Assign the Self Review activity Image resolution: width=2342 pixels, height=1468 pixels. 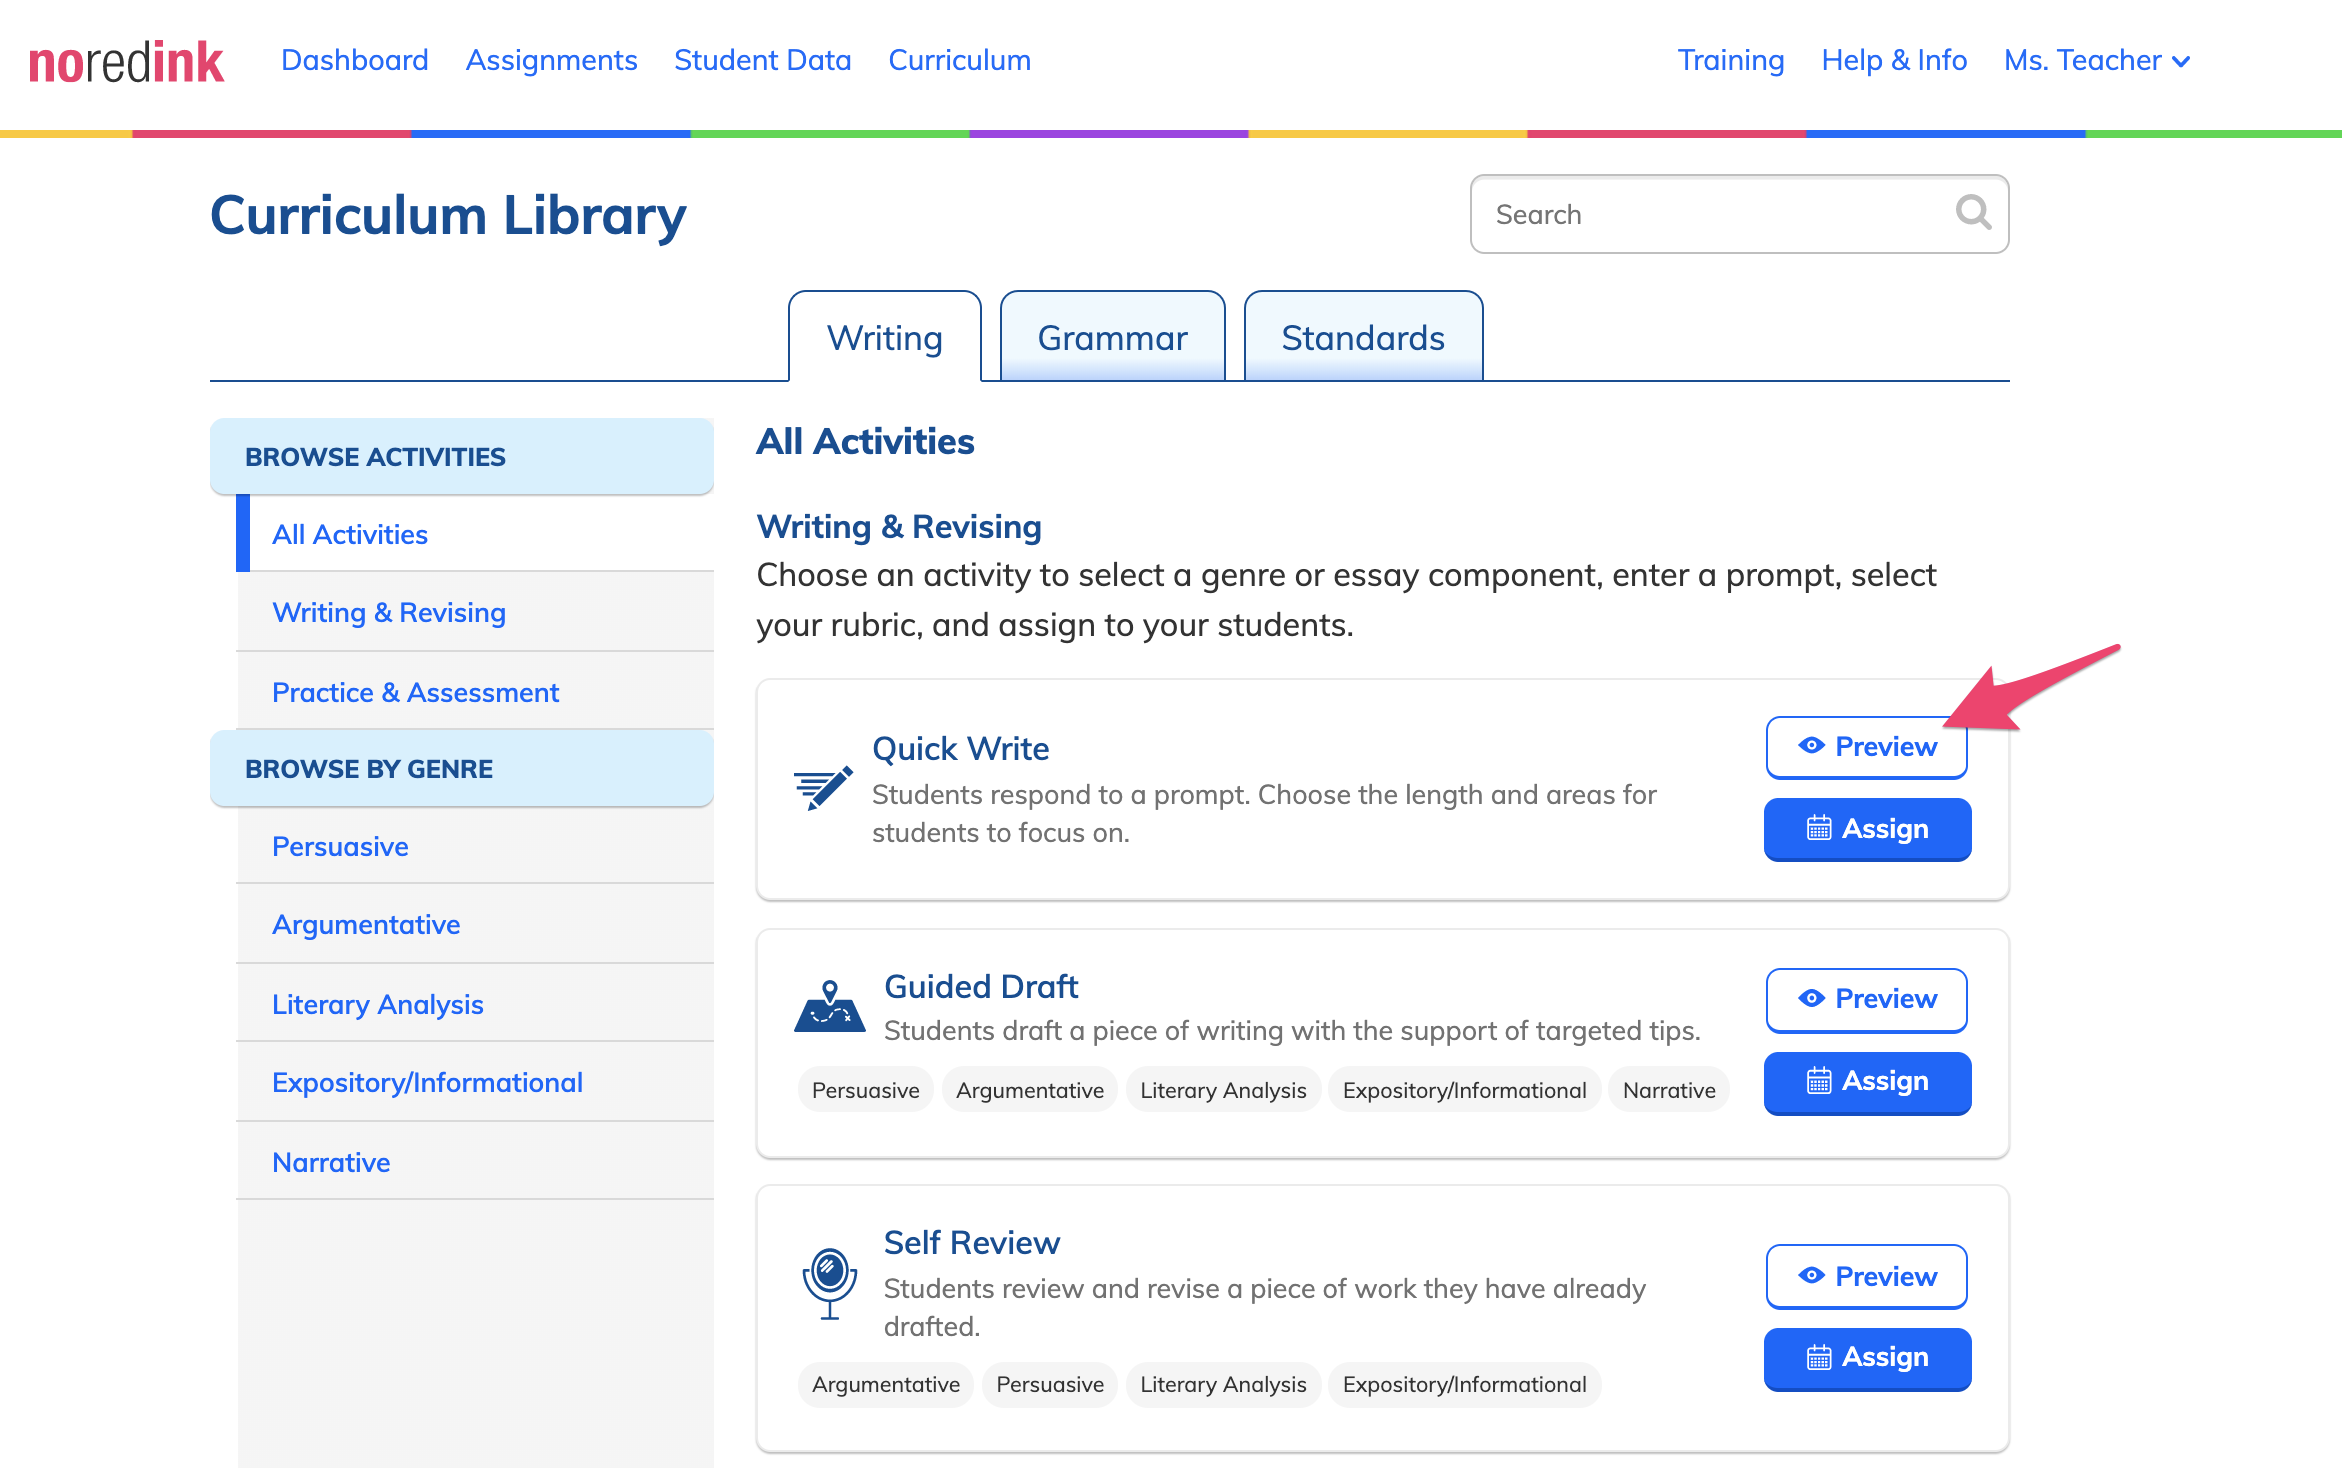click(1867, 1358)
